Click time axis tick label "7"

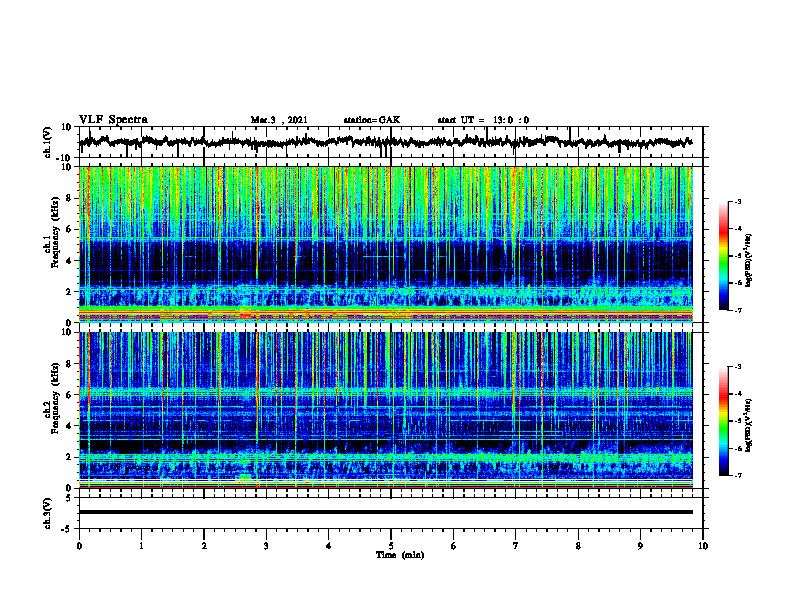[516, 546]
